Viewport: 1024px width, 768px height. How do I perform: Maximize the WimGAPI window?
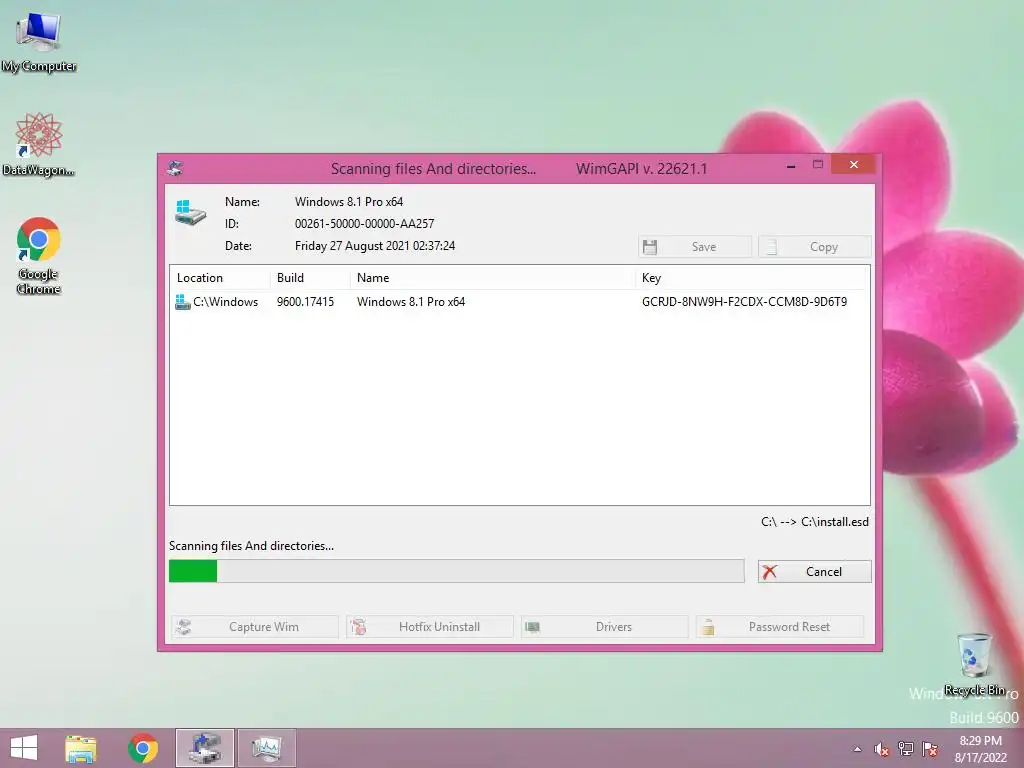(818, 165)
